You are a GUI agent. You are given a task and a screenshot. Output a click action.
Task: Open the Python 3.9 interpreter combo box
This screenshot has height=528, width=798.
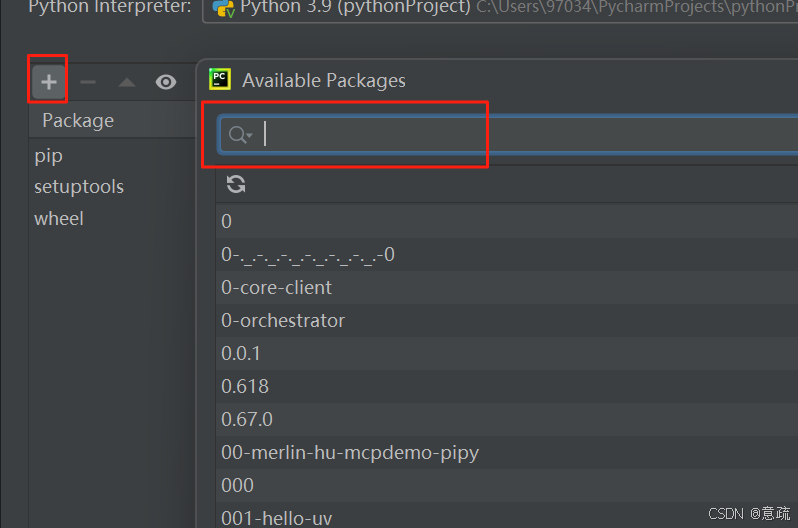[500, 8]
